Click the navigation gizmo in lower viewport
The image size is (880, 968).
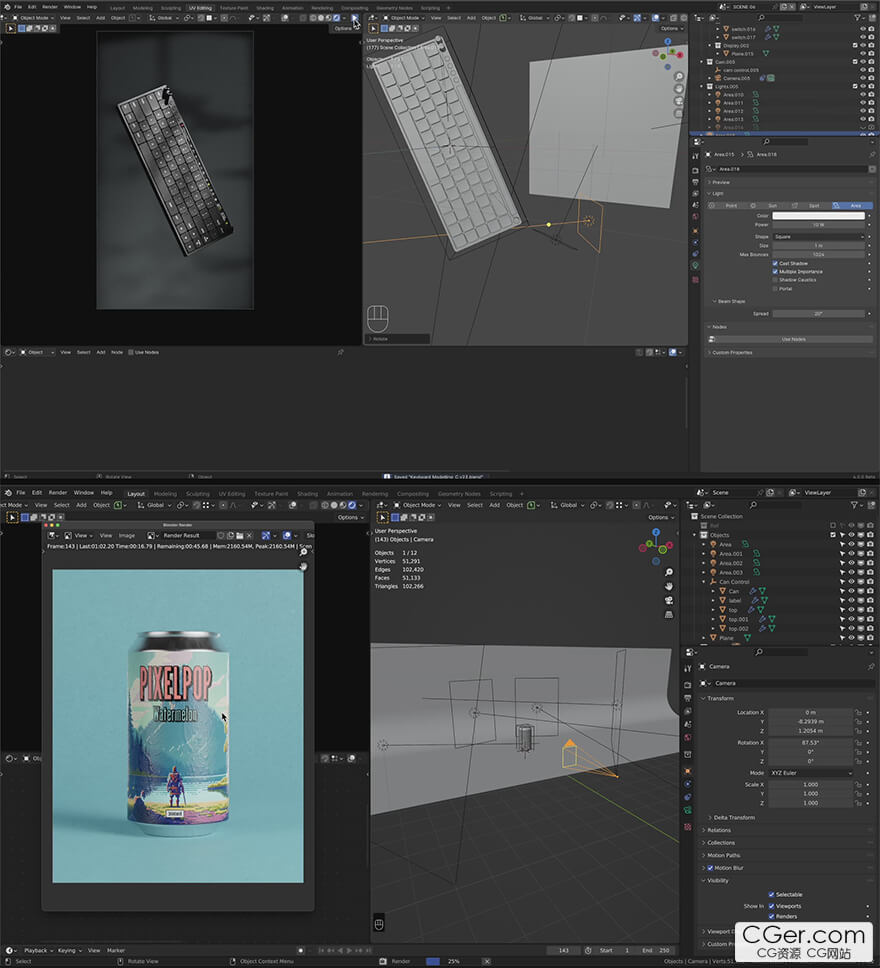tap(656, 547)
